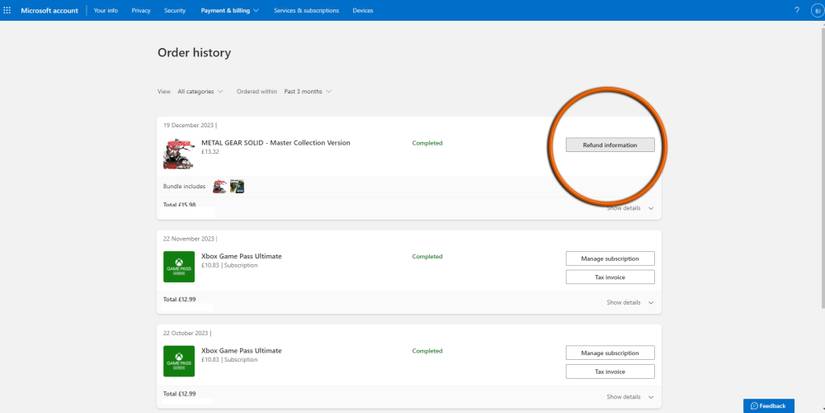Click the second bundle item icon
Screen dimensions: 825x413
[237, 186]
